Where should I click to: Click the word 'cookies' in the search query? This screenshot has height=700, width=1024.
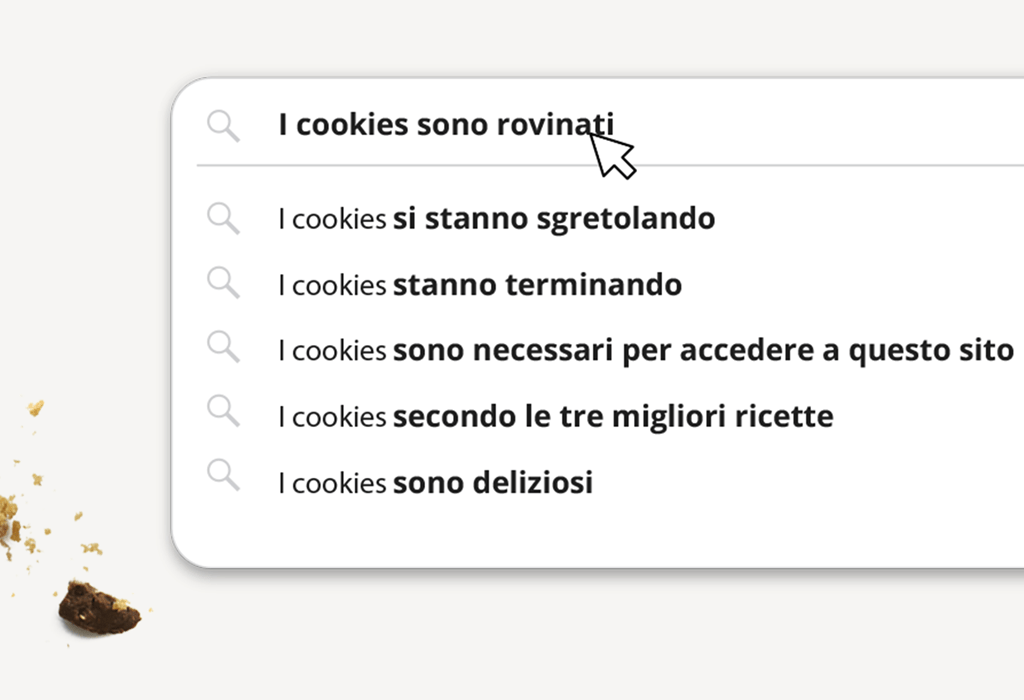point(353,125)
